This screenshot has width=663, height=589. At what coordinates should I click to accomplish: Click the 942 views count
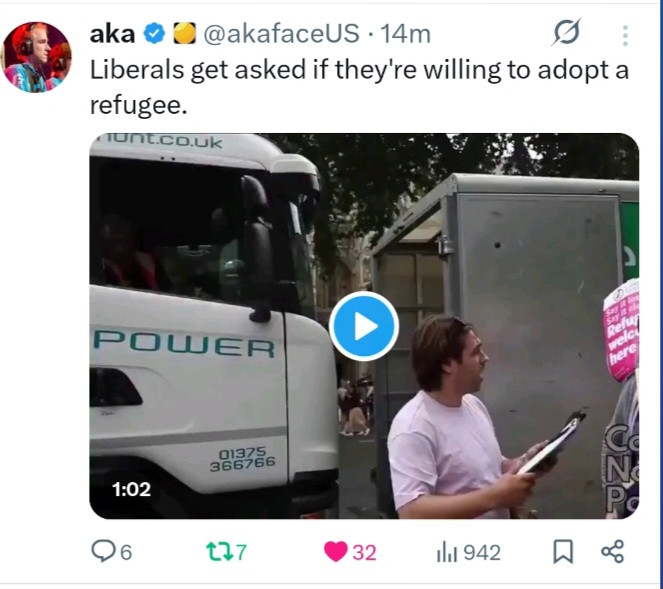(482, 553)
